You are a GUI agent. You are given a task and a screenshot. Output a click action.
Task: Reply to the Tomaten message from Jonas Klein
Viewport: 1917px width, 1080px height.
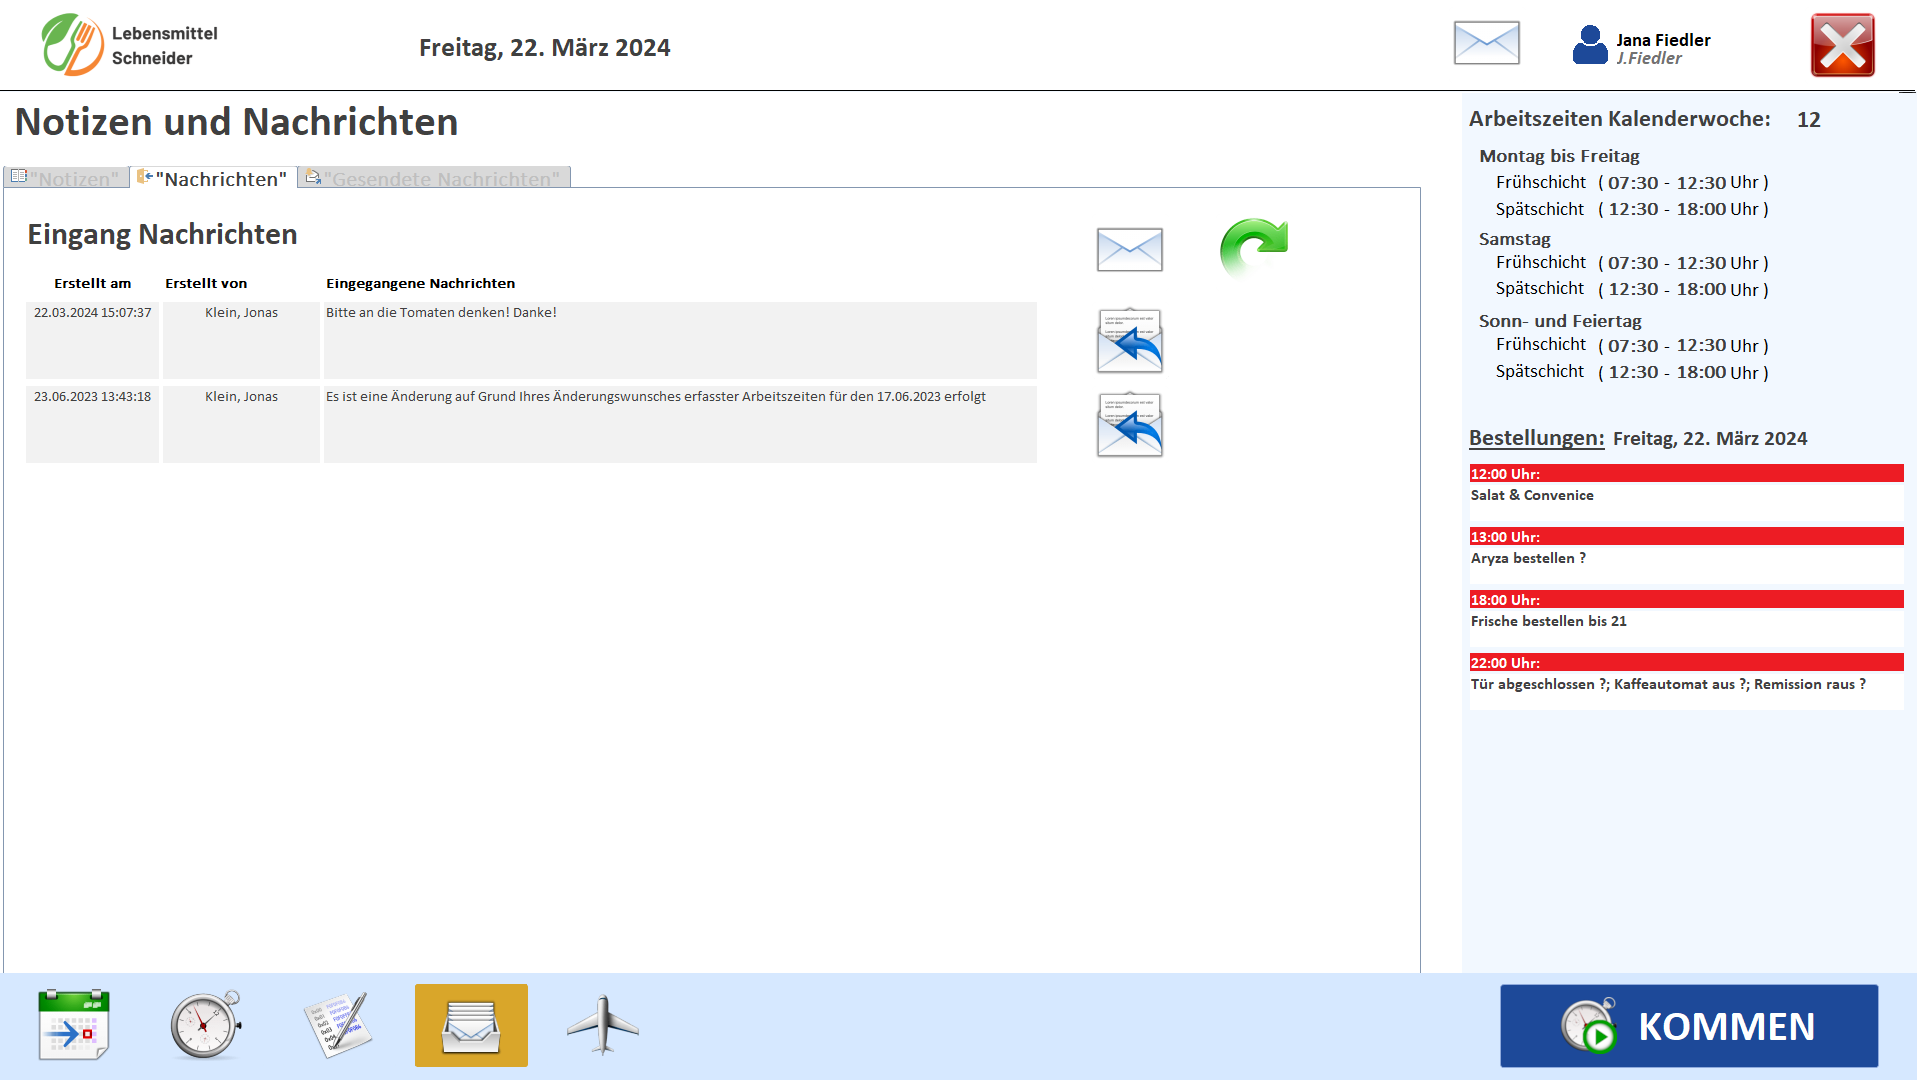coord(1129,341)
